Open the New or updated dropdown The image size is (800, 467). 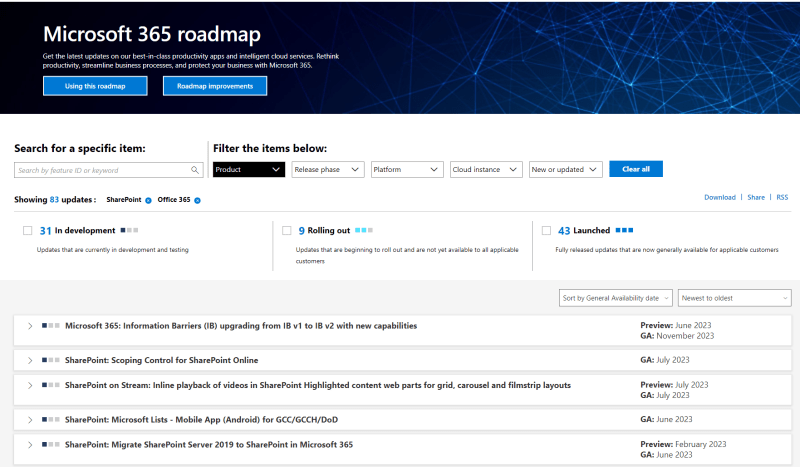[x=565, y=169]
